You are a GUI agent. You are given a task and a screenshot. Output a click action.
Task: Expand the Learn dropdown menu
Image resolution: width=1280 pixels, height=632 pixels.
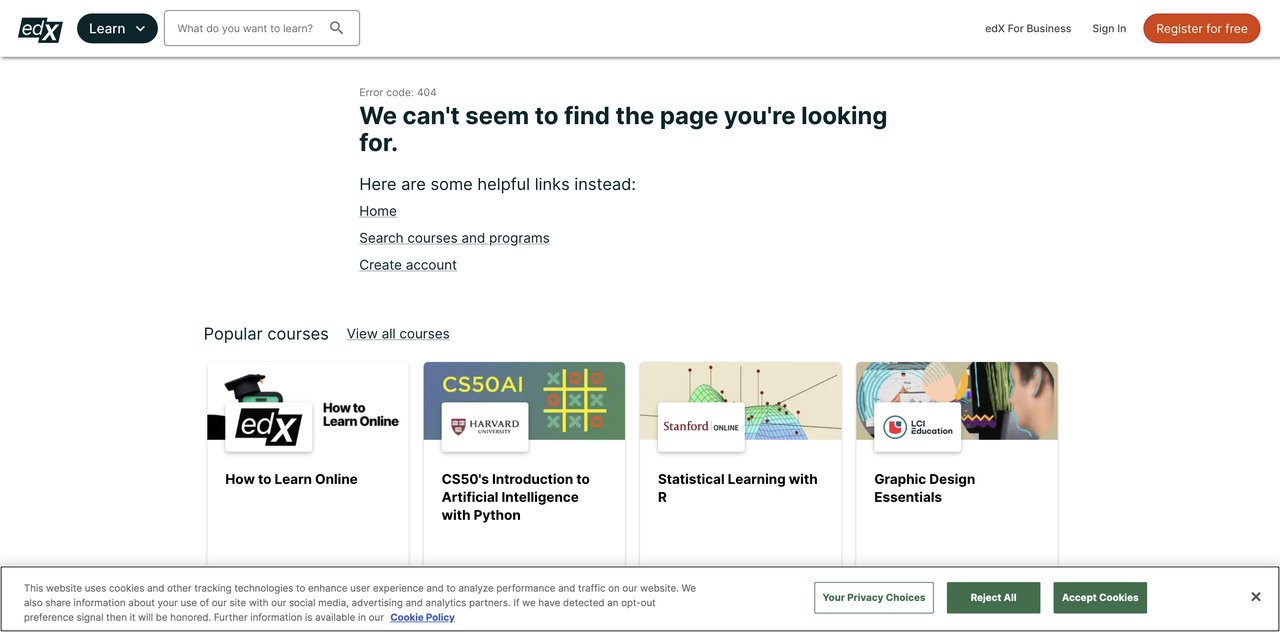tap(117, 29)
